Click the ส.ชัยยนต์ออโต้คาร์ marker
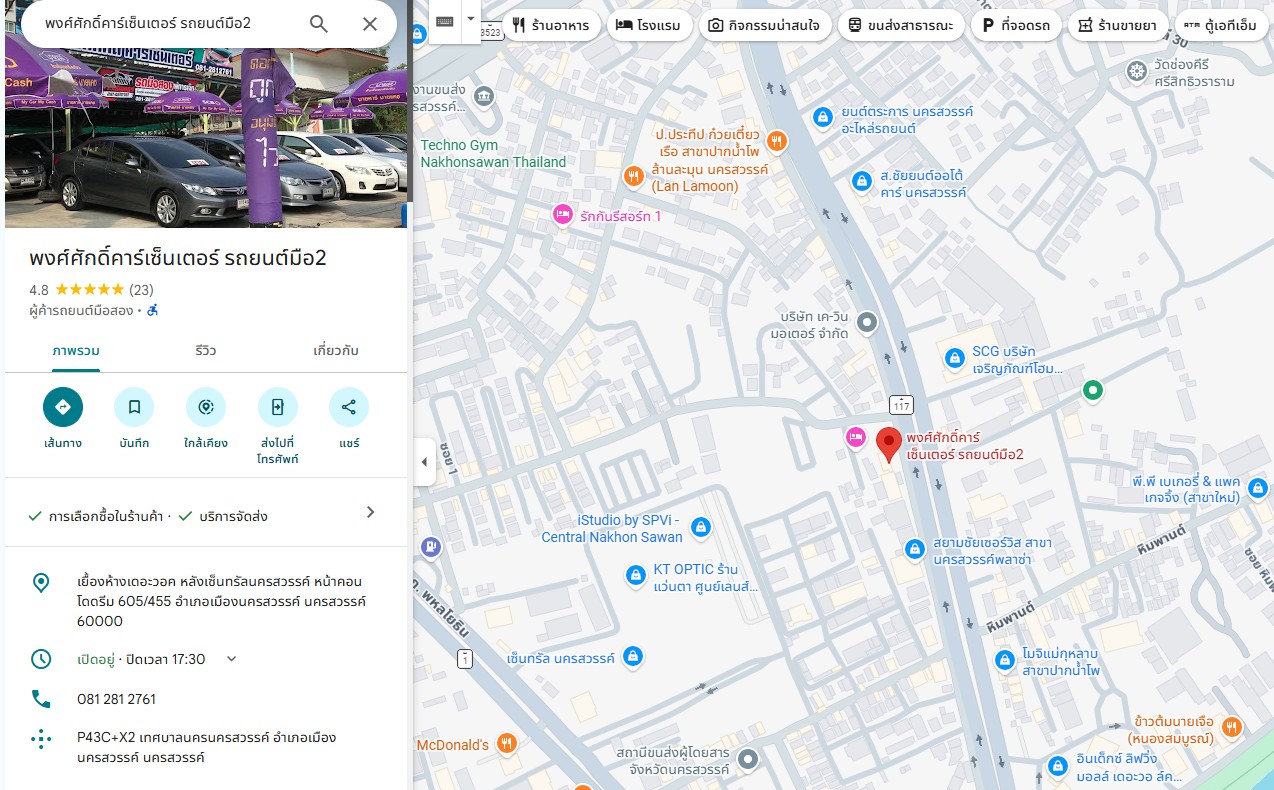Image resolution: width=1274 pixels, height=790 pixels. [x=861, y=181]
